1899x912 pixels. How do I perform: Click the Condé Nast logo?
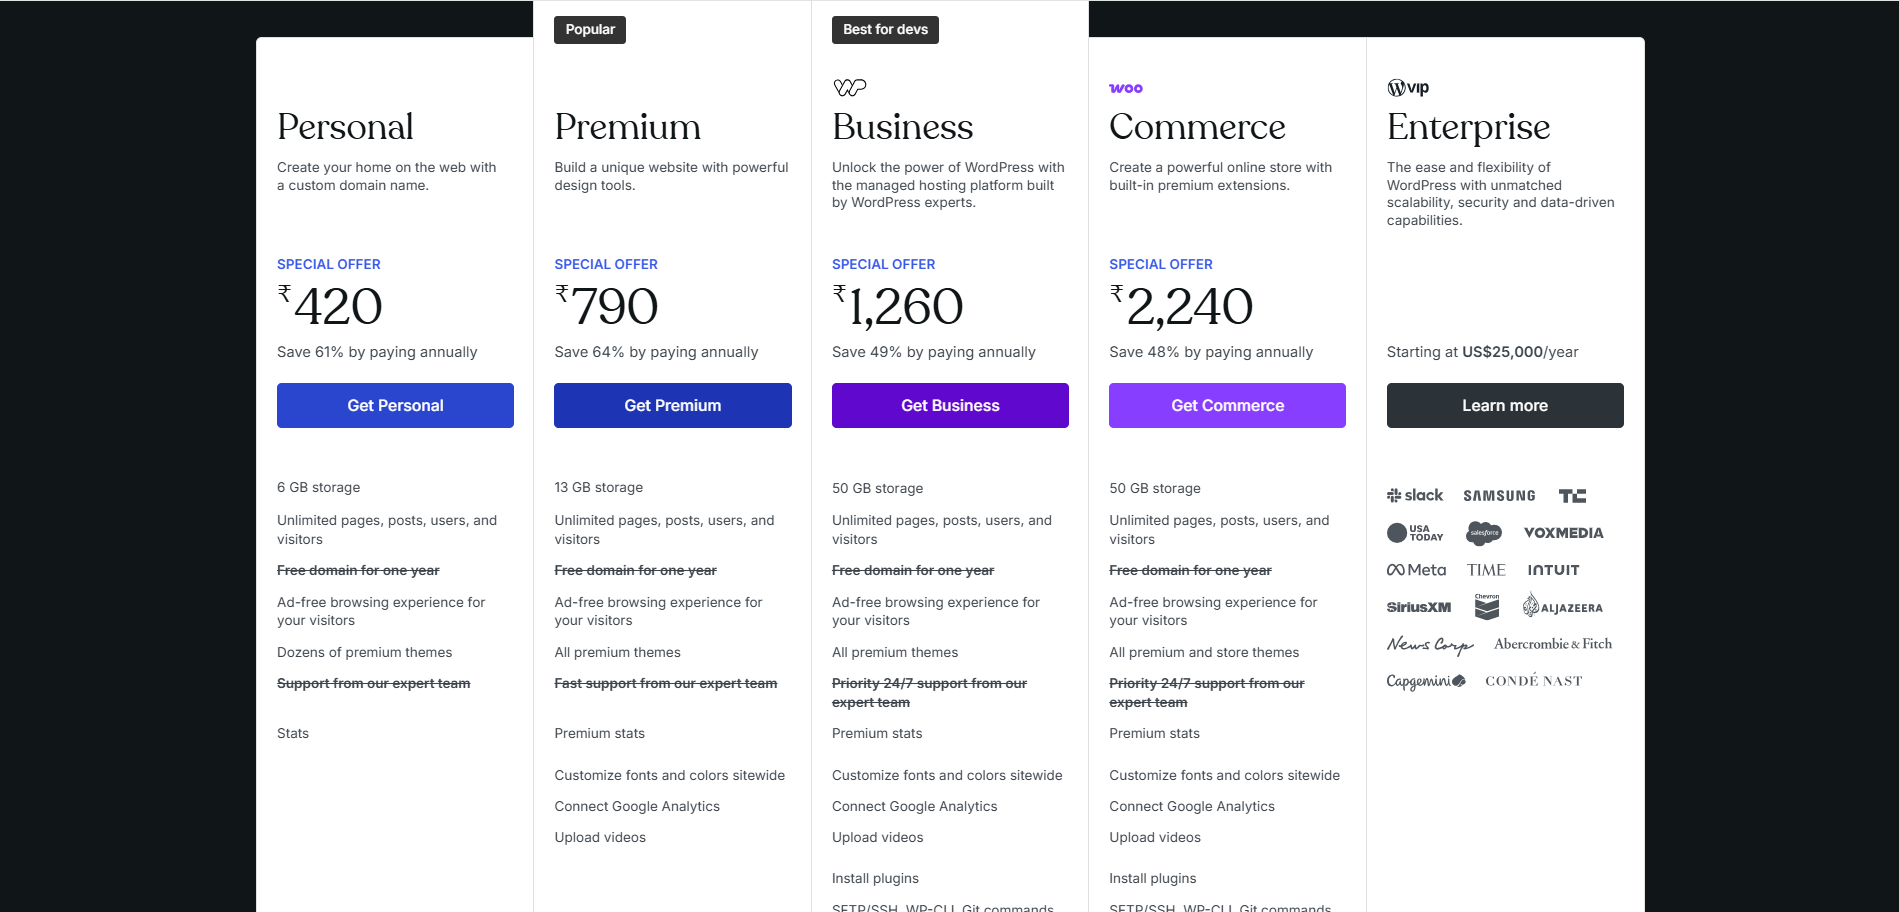click(1533, 681)
